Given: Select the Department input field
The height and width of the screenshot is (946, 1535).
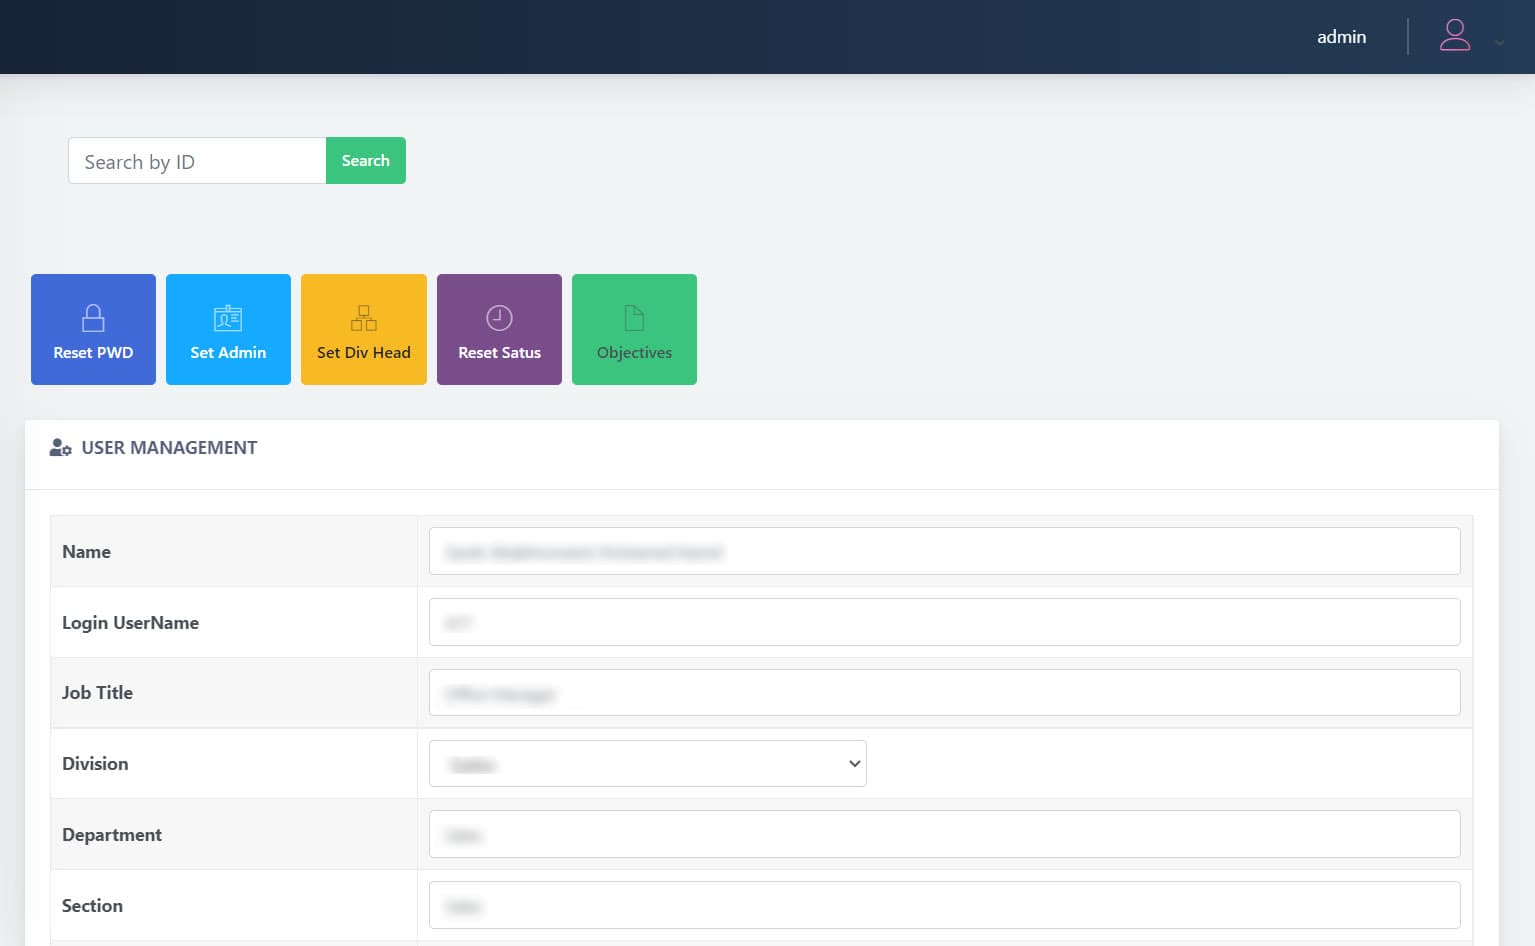Looking at the screenshot, I should (x=944, y=834).
